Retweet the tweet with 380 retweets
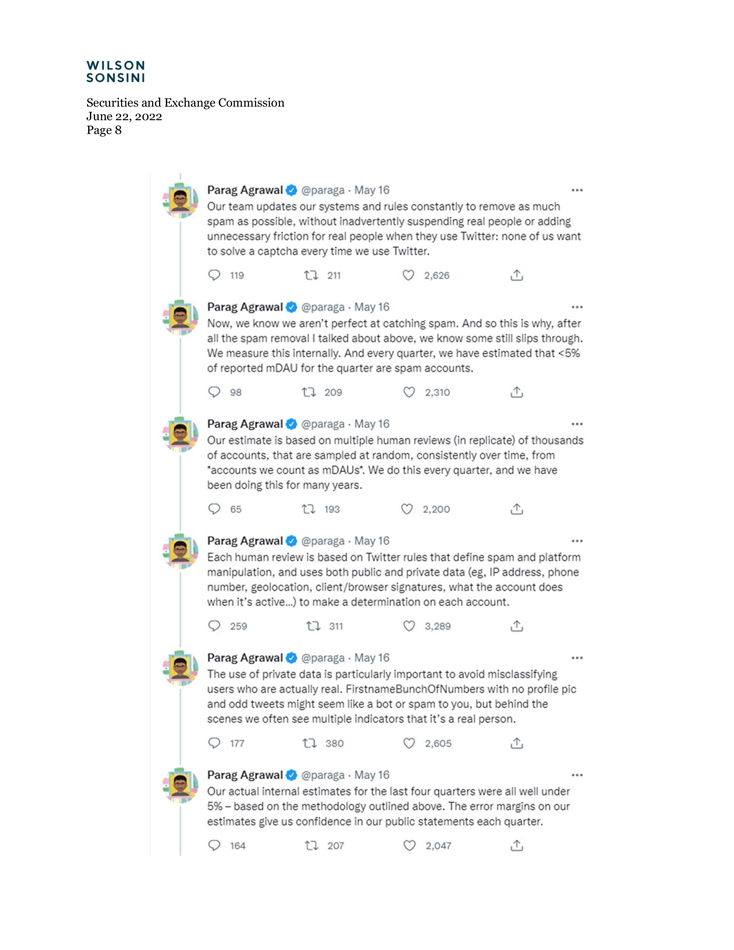The height and width of the screenshot is (950, 734). 310,743
